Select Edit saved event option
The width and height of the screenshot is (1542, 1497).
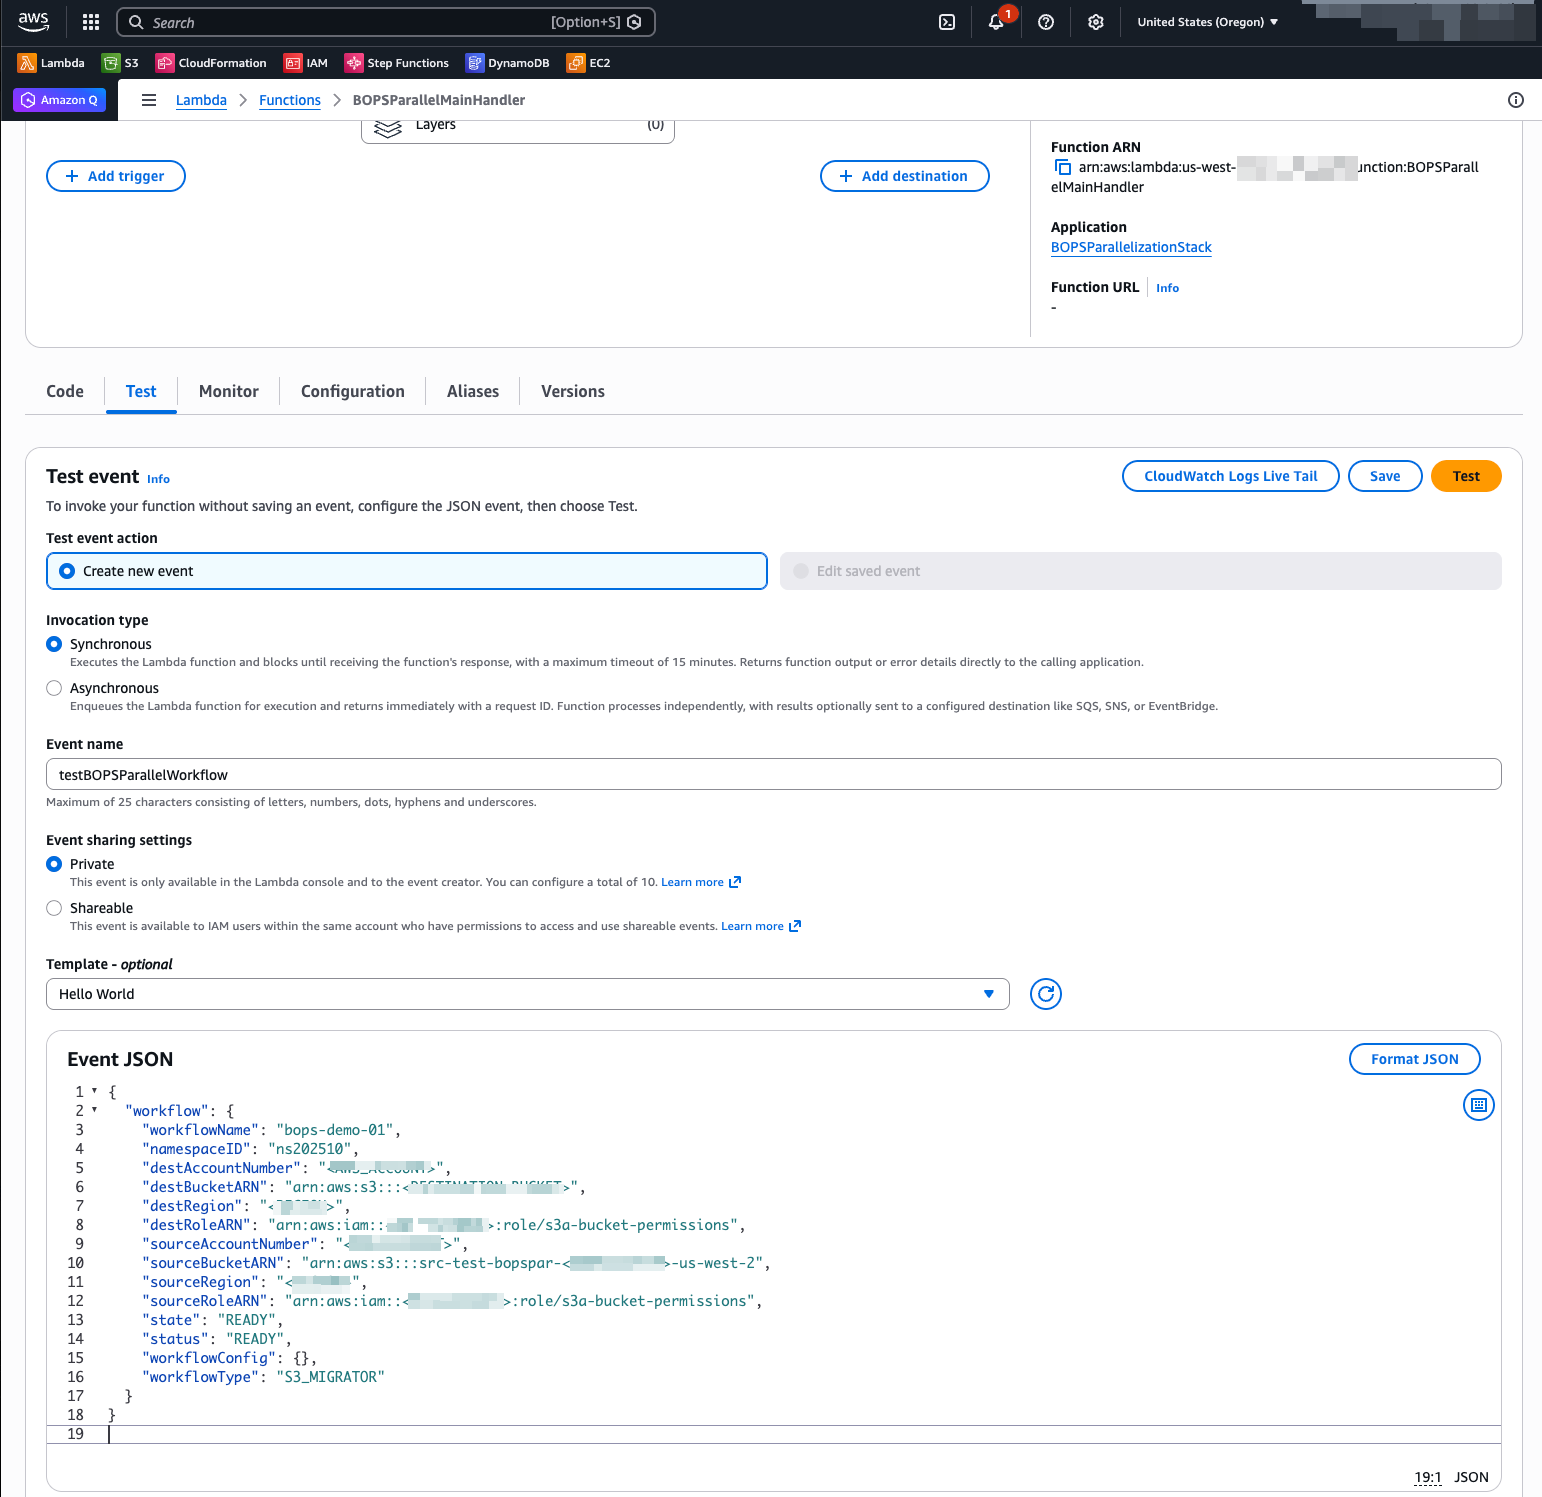click(1141, 571)
